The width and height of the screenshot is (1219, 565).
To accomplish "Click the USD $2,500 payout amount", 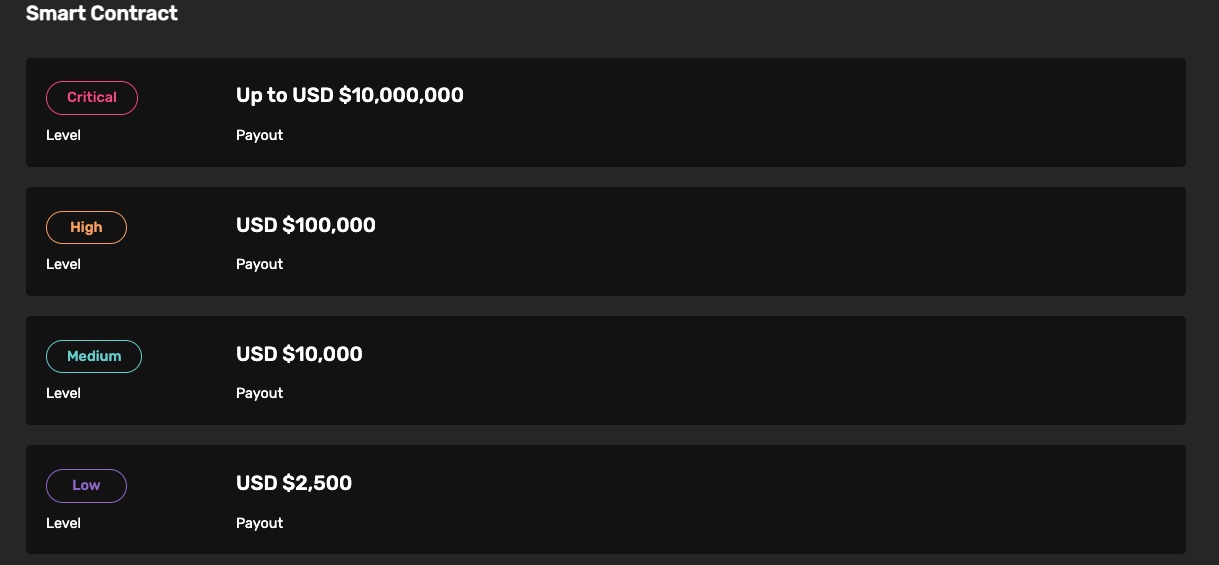I will coord(294,483).
